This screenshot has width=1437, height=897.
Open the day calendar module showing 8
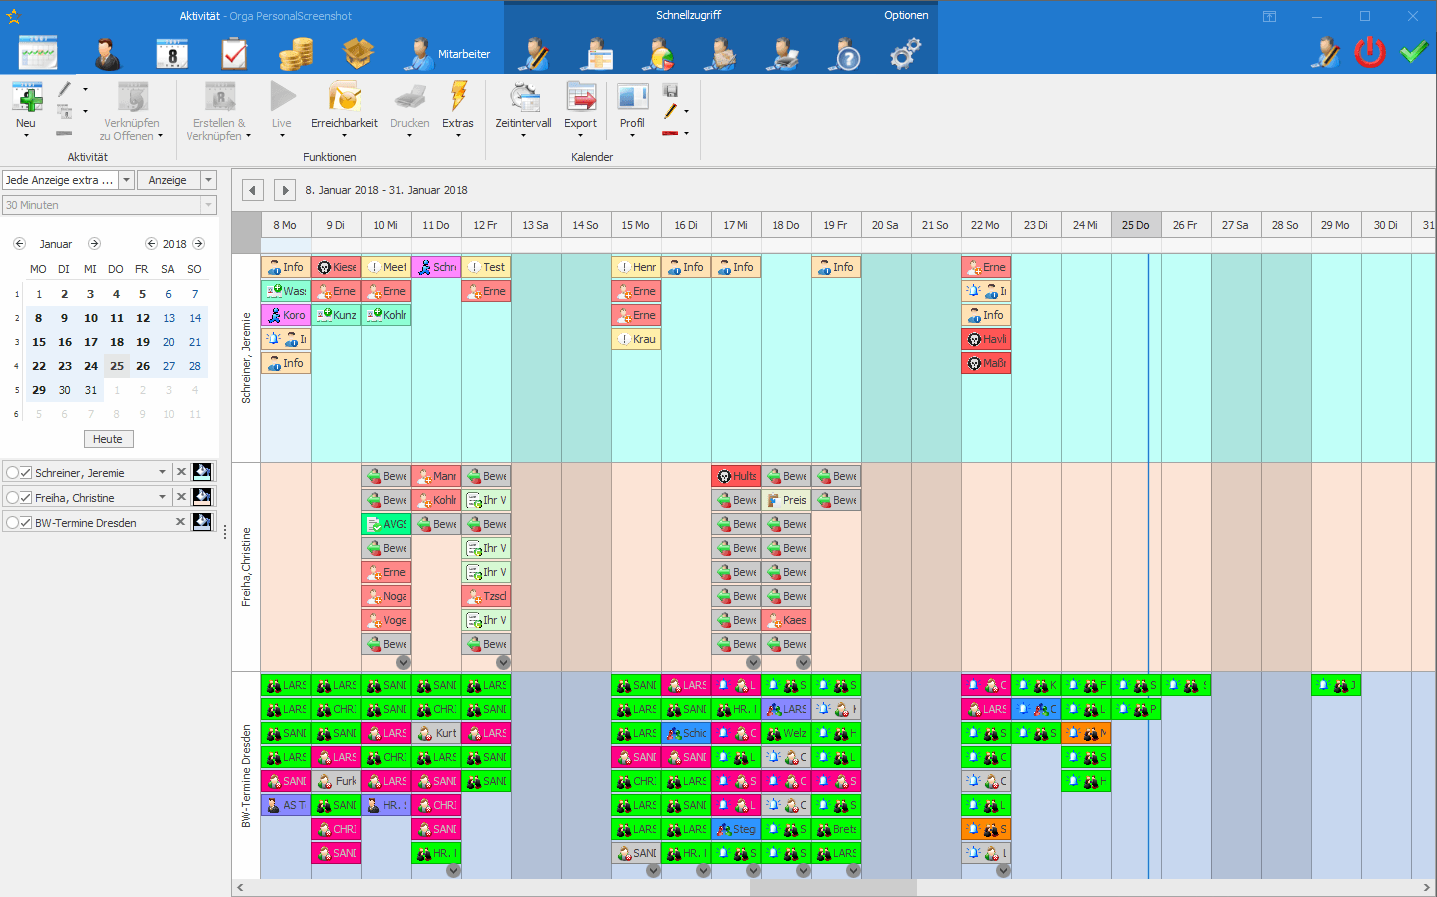coord(172,53)
